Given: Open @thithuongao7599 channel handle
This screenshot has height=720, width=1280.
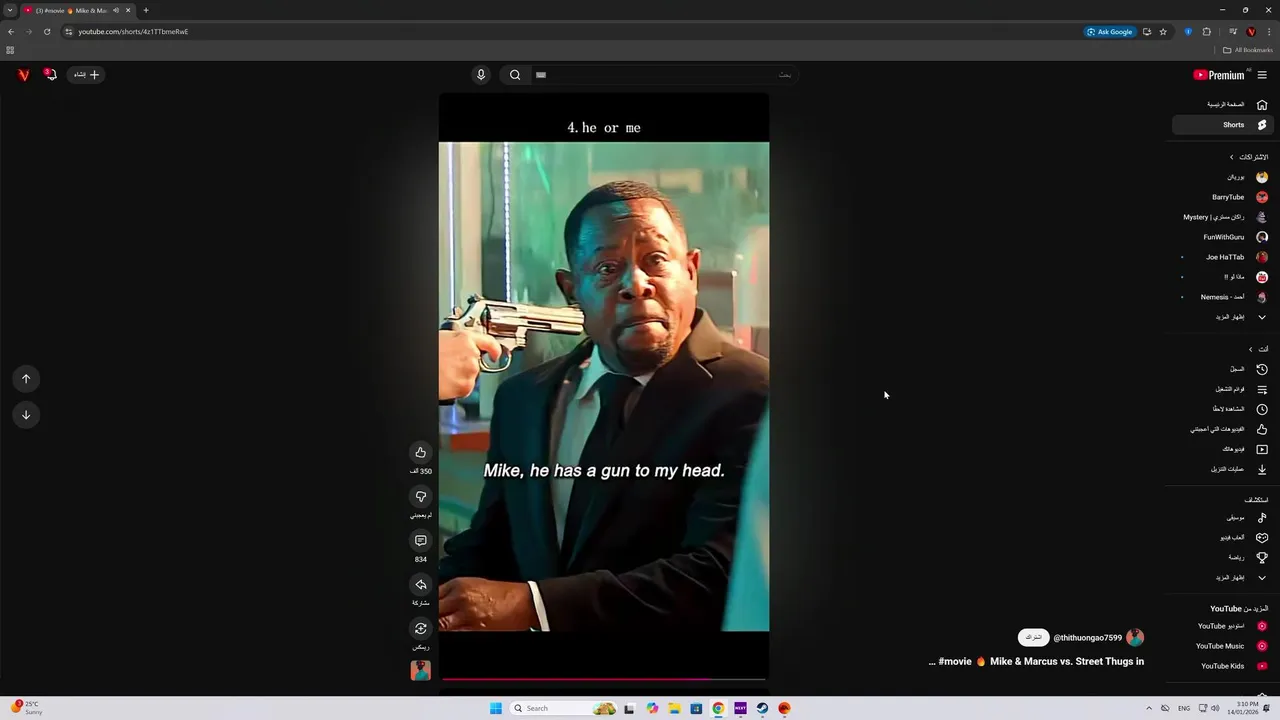Looking at the screenshot, I should click(x=1088, y=638).
